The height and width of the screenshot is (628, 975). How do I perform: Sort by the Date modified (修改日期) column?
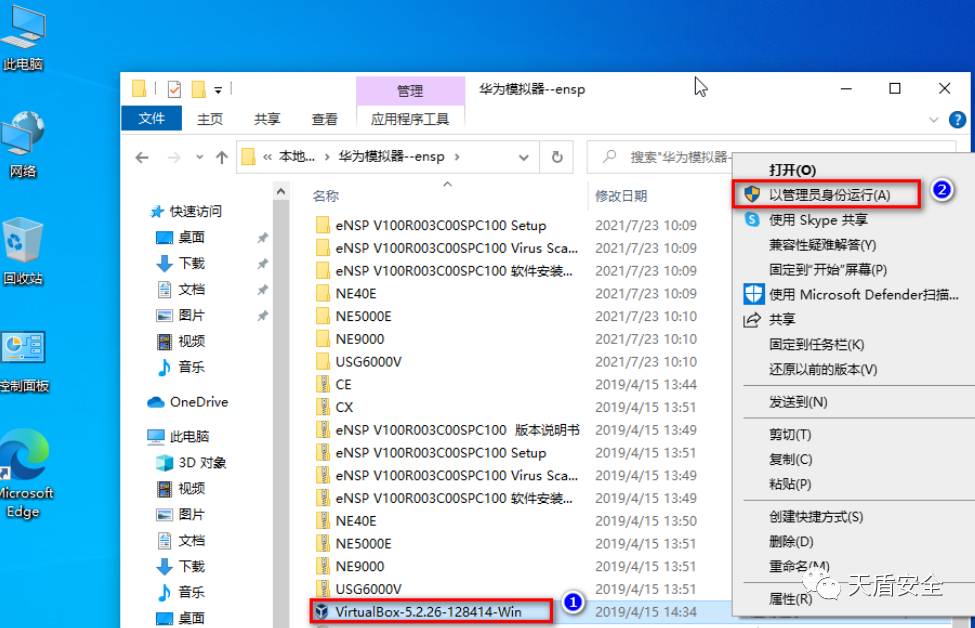pyautogui.click(x=621, y=196)
